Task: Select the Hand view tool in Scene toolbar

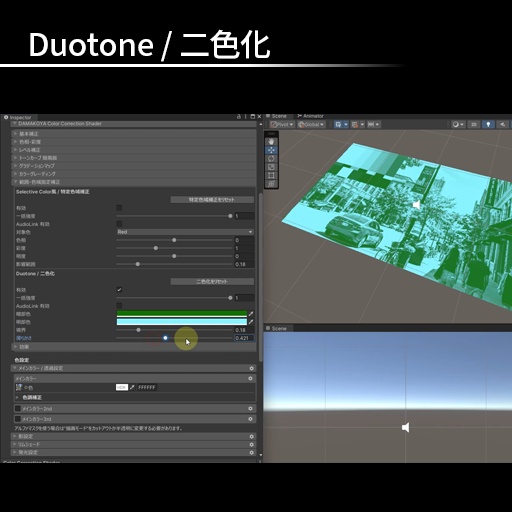Action: pos(271,142)
